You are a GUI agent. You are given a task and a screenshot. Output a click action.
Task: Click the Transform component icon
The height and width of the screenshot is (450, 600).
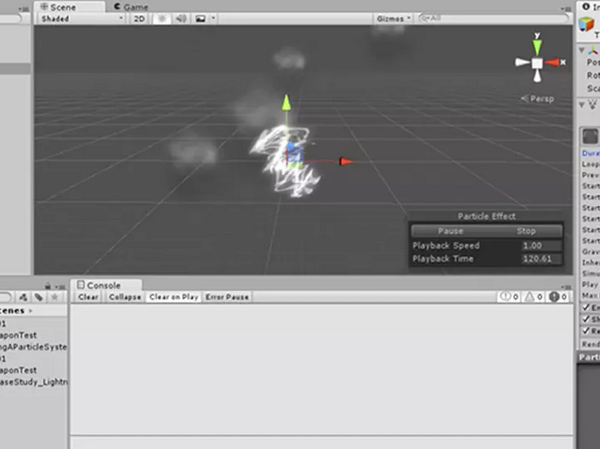(593, 50)
